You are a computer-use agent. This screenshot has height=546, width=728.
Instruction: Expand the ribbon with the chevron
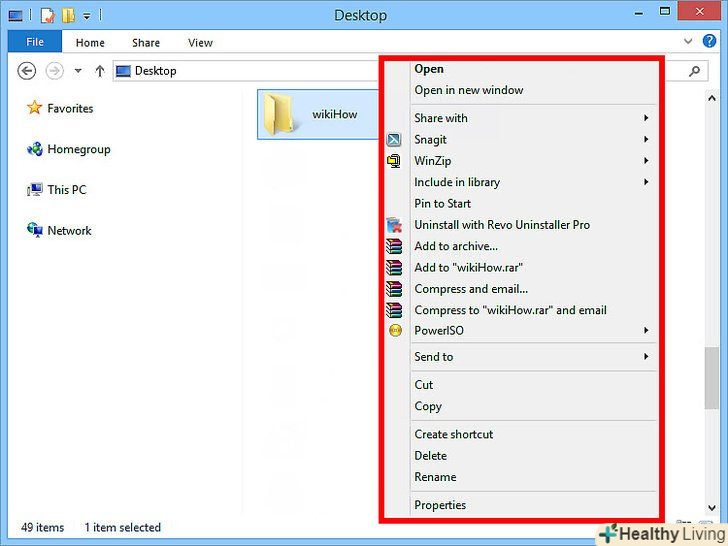click(x=688, y=41)
